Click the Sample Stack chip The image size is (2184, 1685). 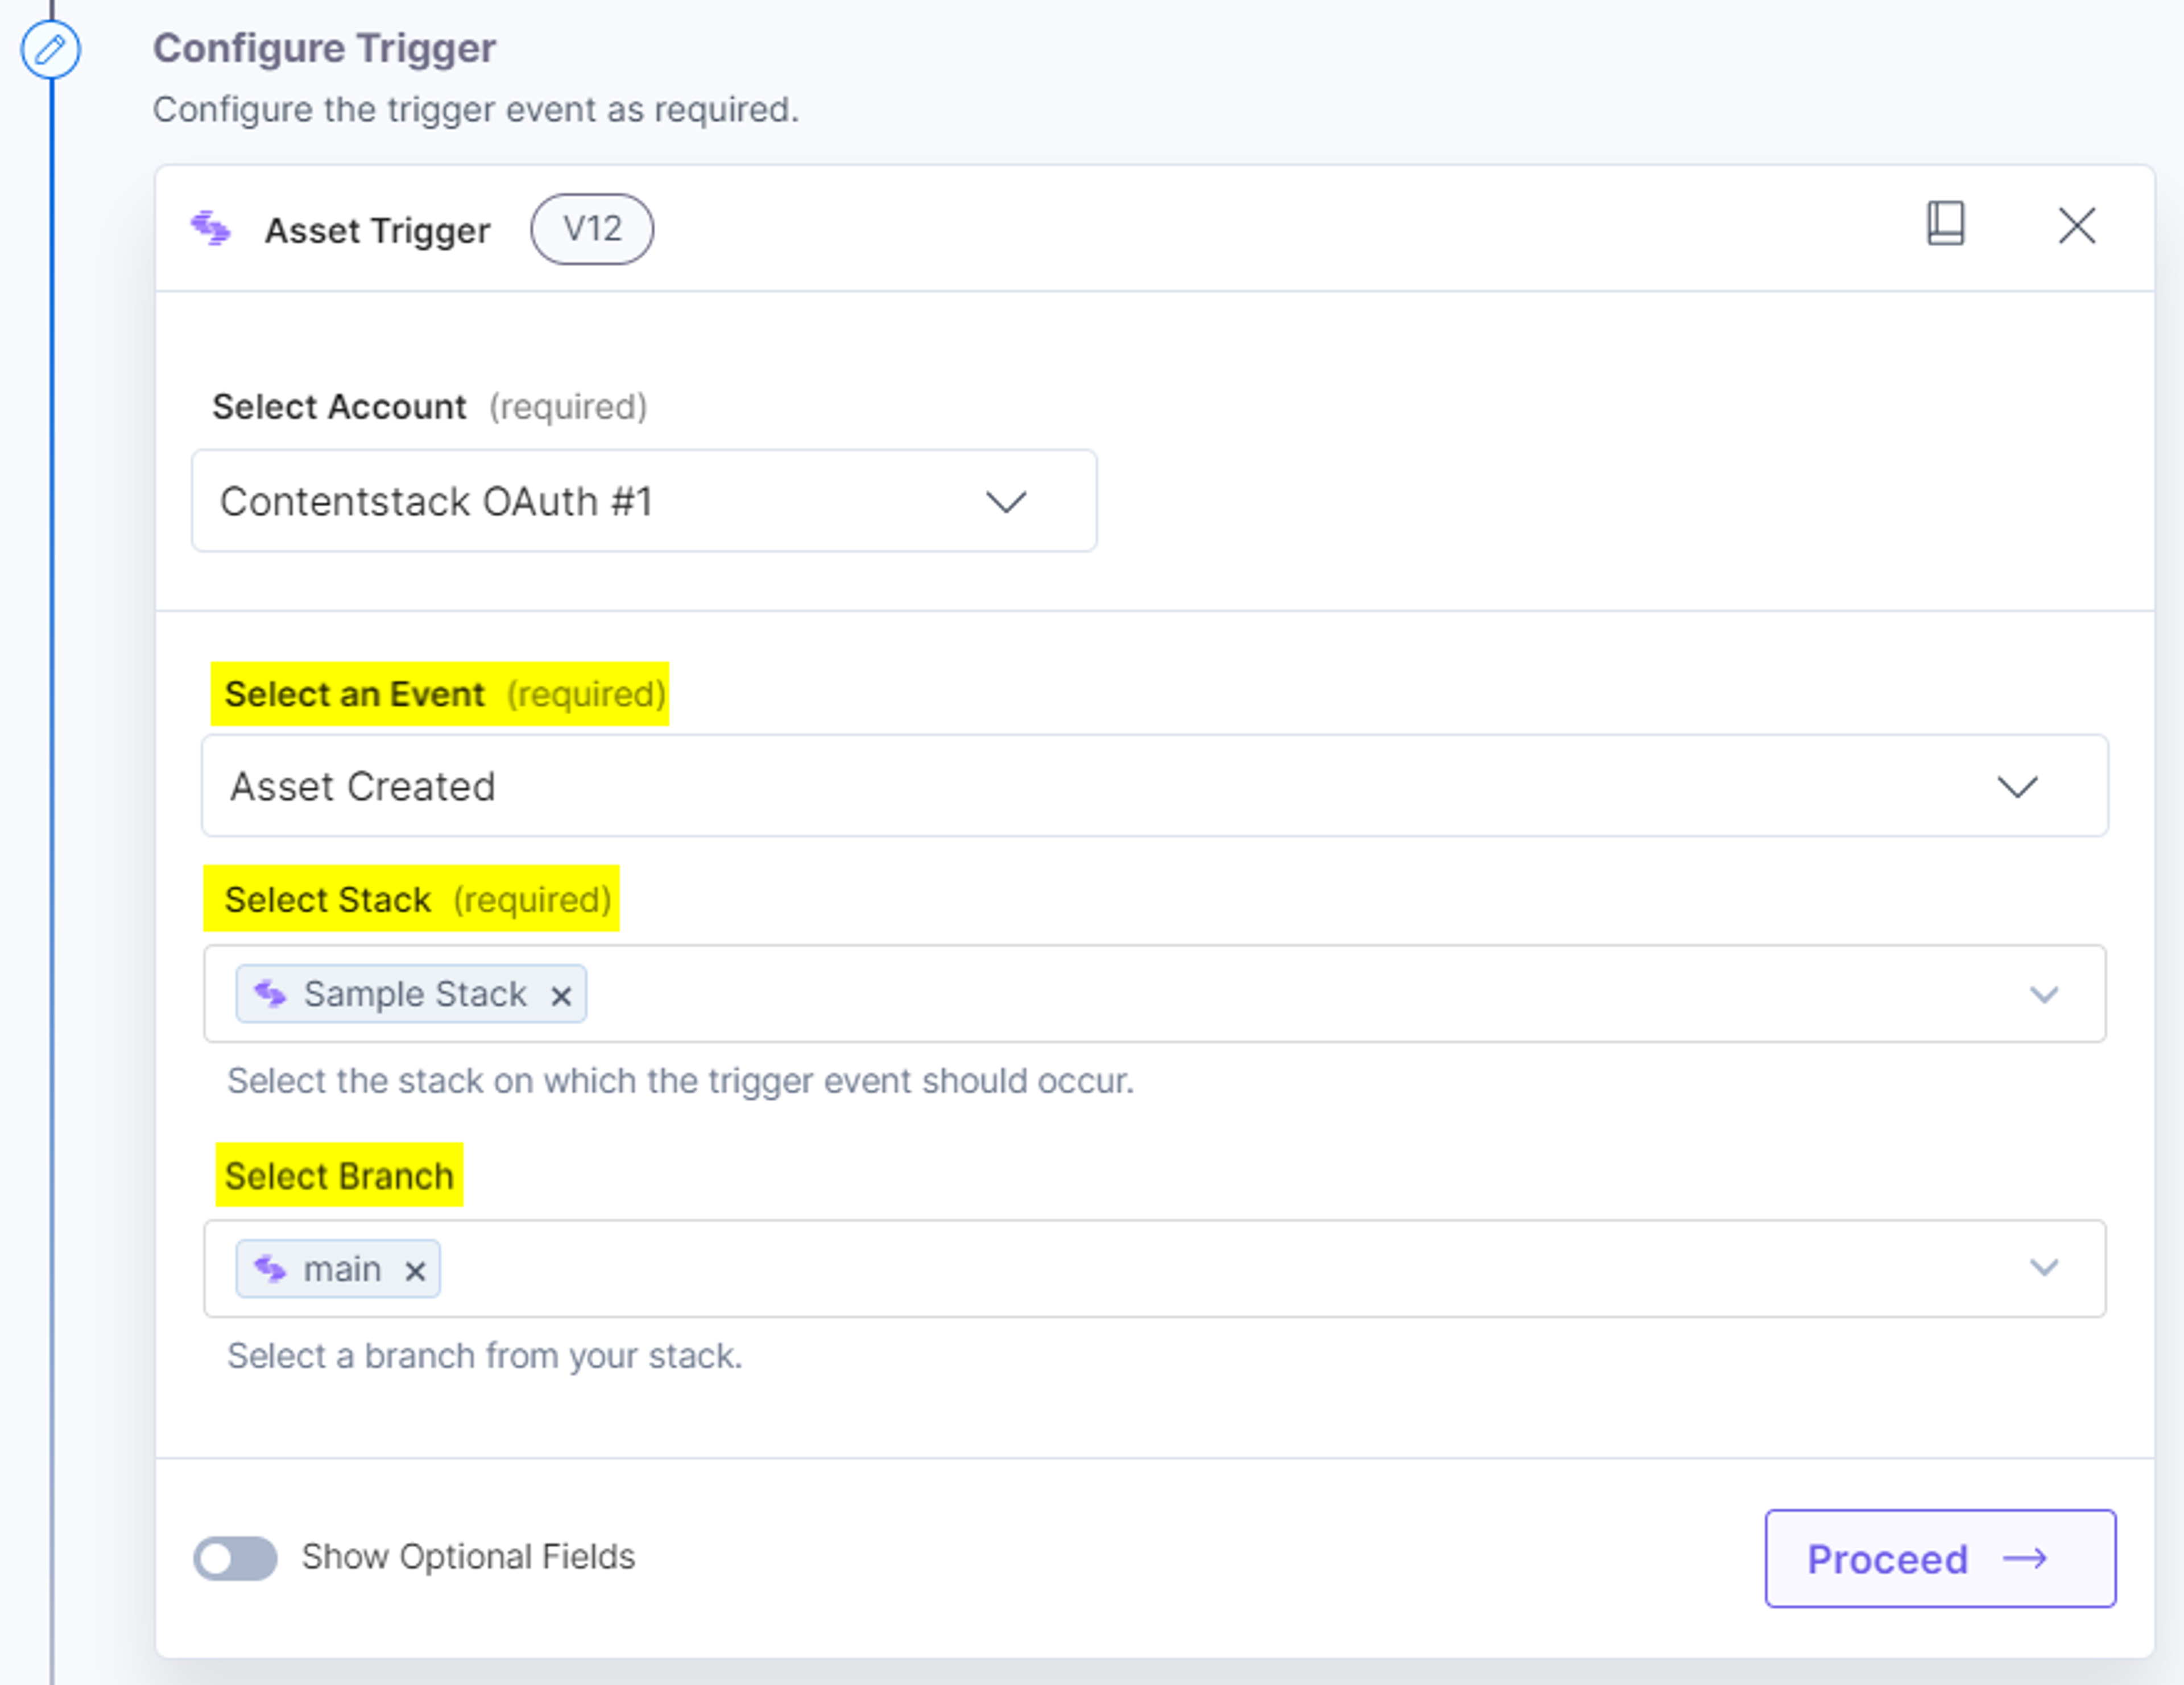[x=411, y=994]
